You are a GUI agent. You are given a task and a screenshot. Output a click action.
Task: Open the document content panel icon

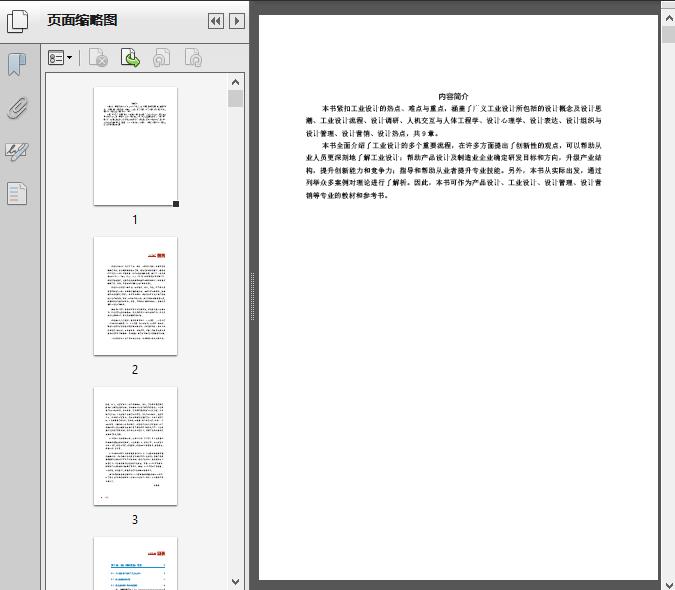coord(17,193)
